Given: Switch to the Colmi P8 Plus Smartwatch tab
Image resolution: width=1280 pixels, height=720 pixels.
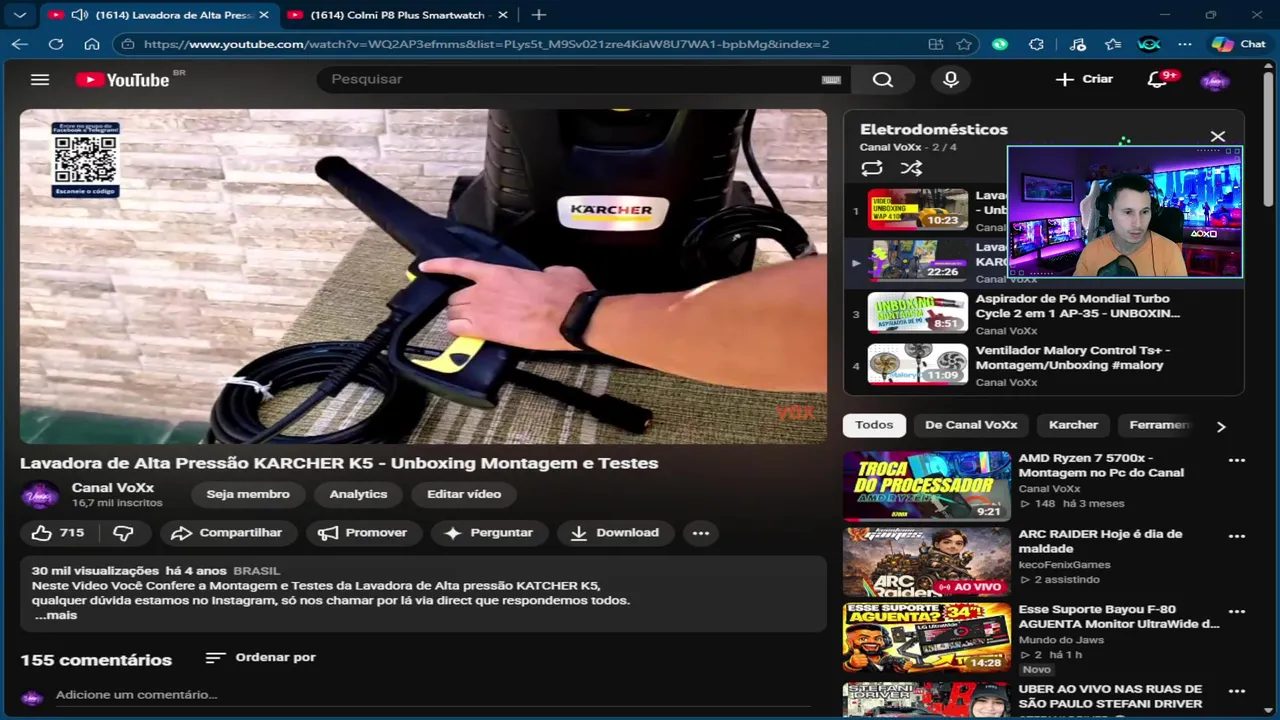Looking at the screenshot, I should (397, 15).
